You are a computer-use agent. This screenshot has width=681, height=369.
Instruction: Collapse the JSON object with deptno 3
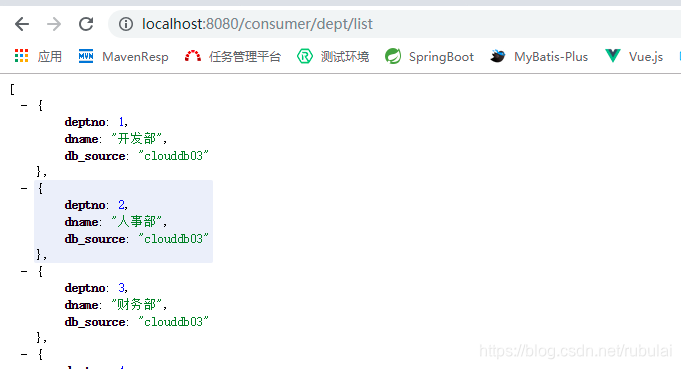point(24,272)
